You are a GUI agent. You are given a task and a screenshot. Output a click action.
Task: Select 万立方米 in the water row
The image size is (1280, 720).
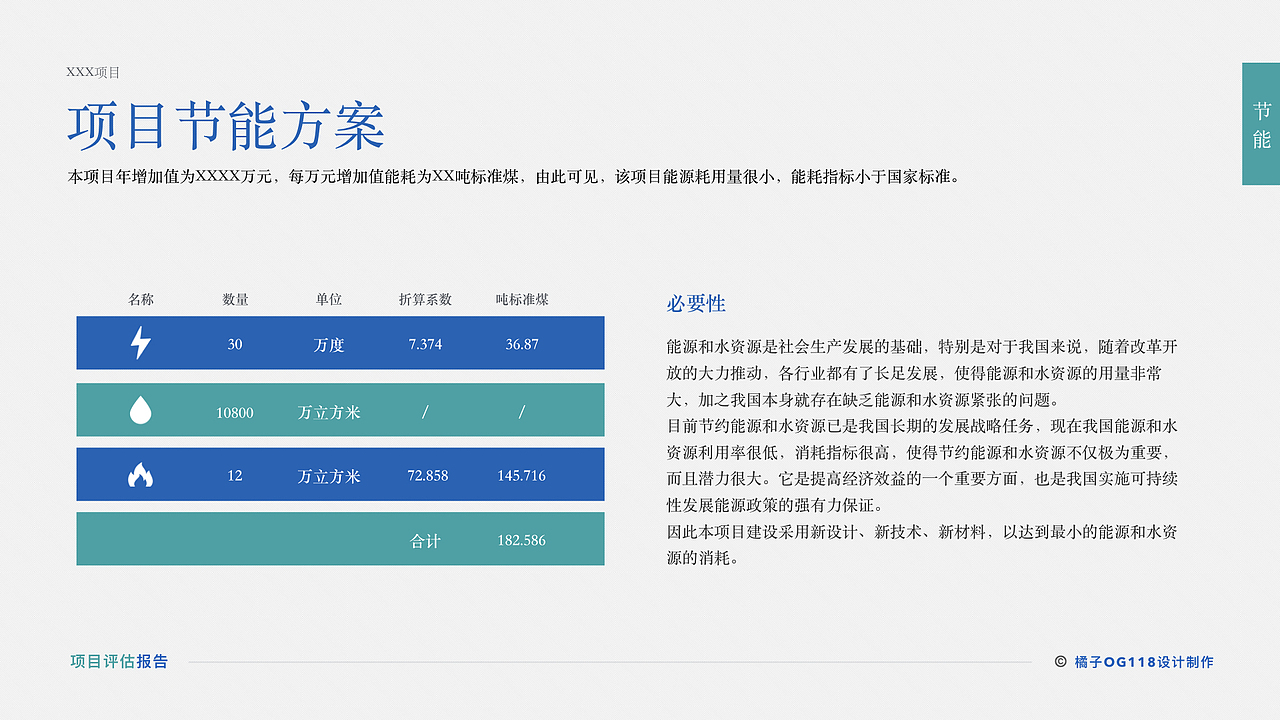(329, 412)
